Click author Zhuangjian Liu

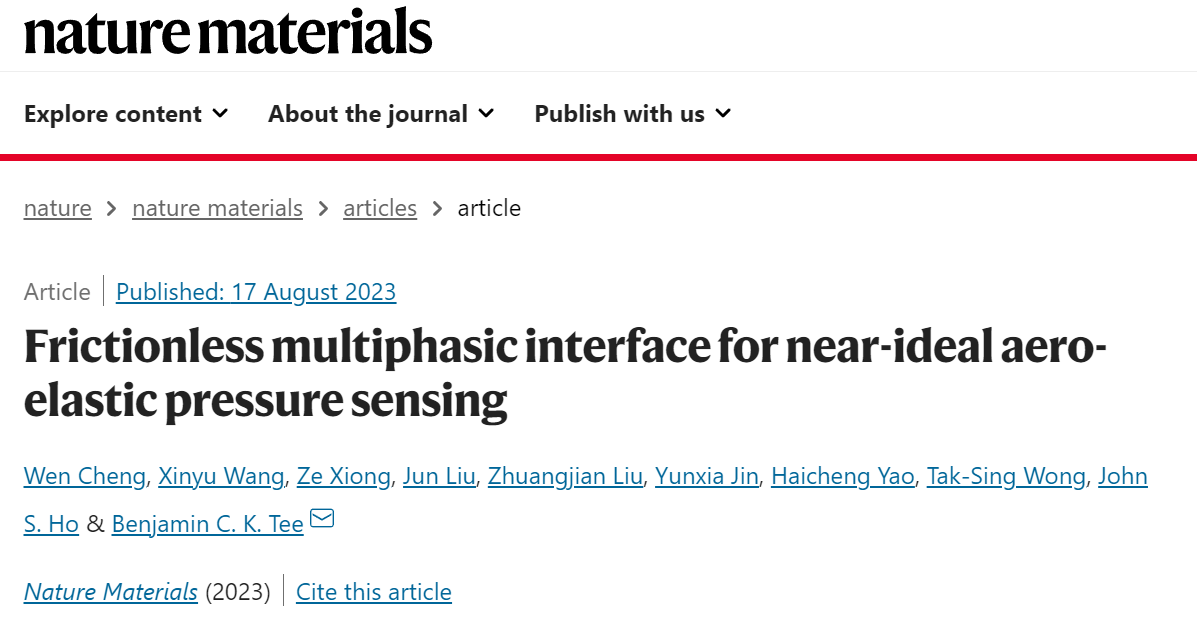coord(565,476)
